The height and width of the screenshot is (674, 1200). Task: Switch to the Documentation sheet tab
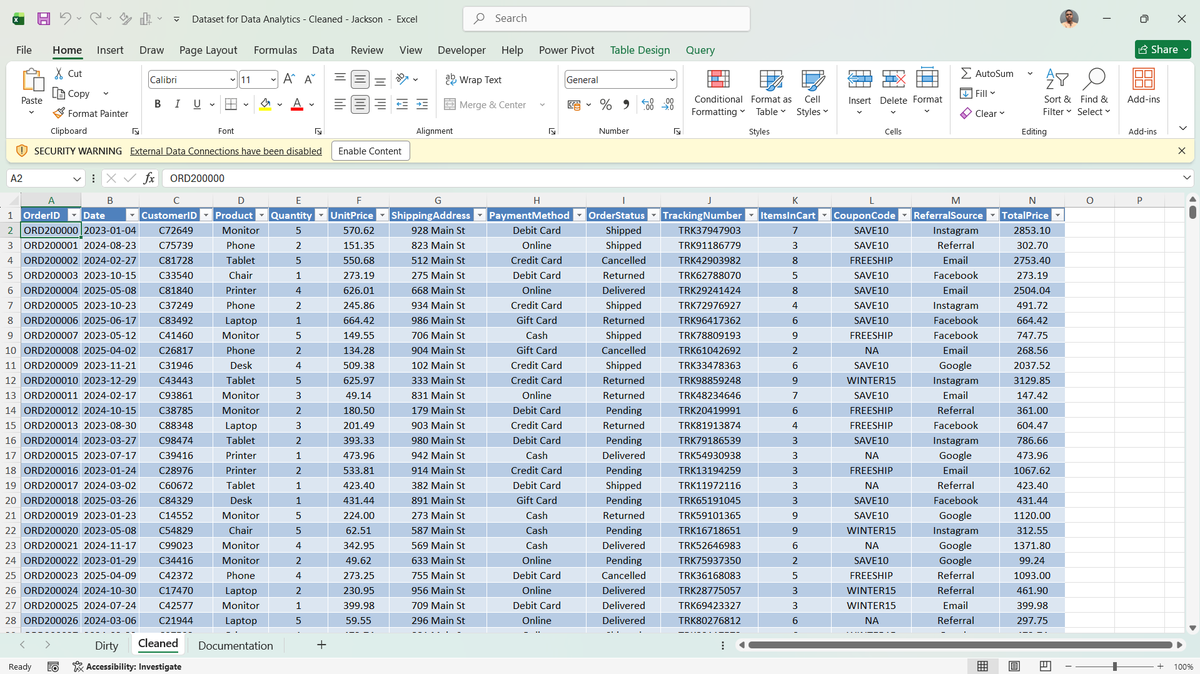[235, 646]
